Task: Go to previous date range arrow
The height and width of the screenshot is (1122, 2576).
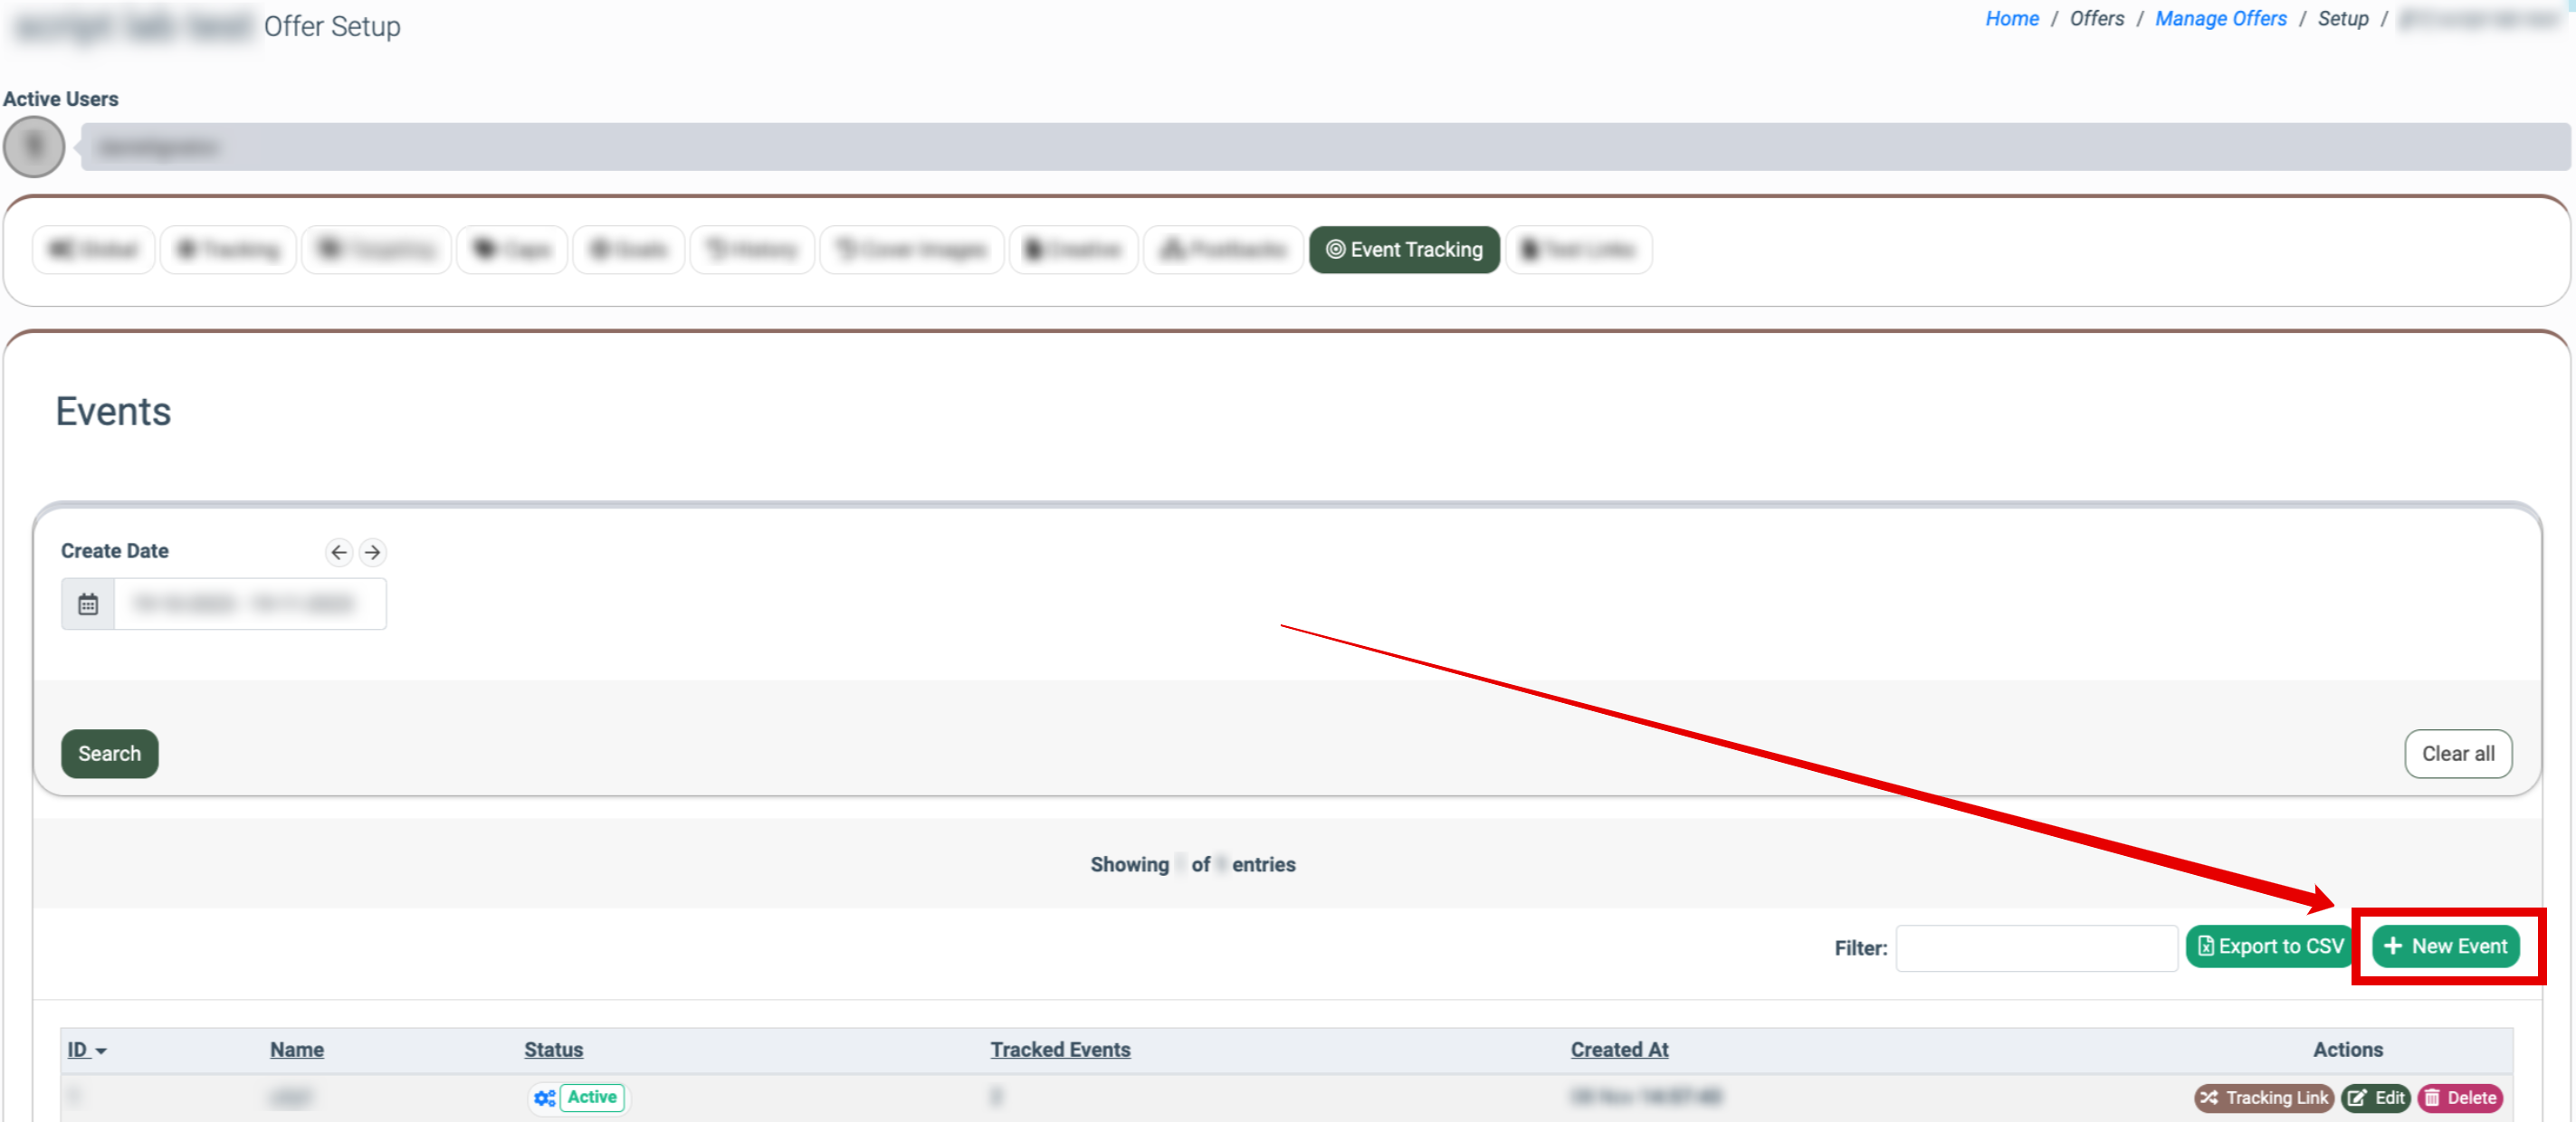Action: (x=339, y=552)
